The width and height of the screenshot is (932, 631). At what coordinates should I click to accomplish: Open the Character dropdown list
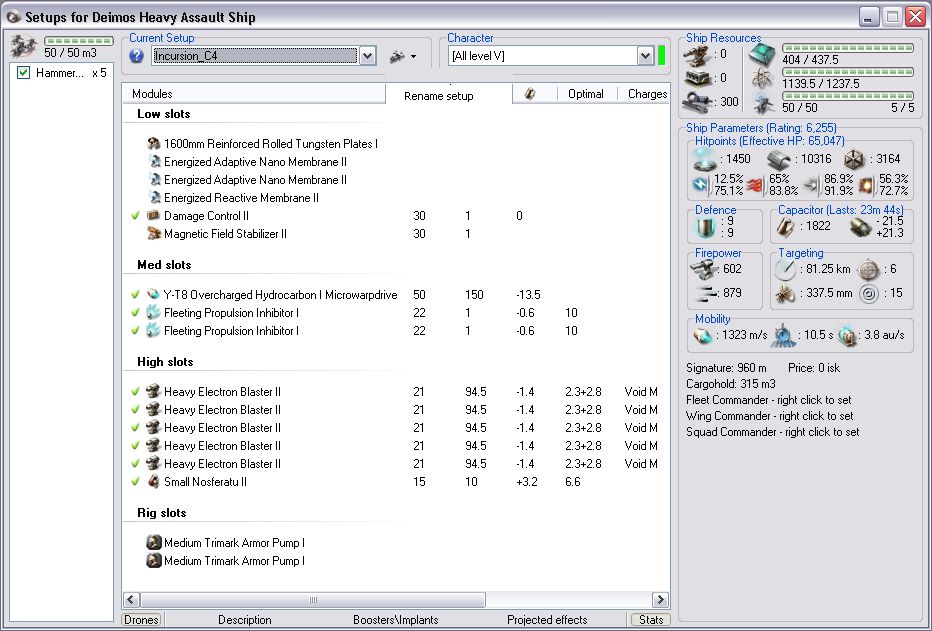pos(645,56)
